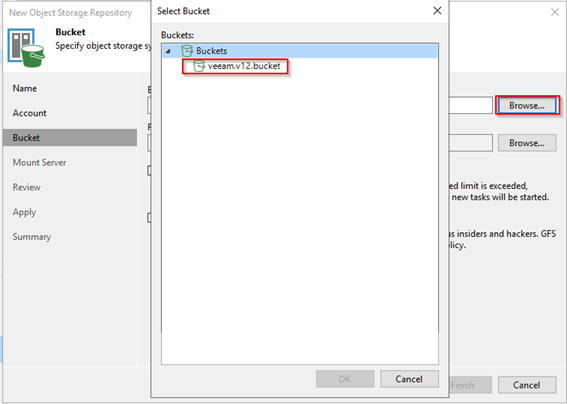Click the 'Select Bucket' dialog title
This screenshot has width=567, height=404.
pos(183,11)
